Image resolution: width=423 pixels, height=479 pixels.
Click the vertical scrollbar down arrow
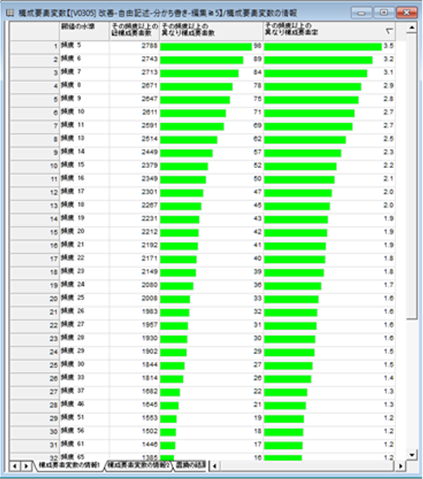coord(412,455)
